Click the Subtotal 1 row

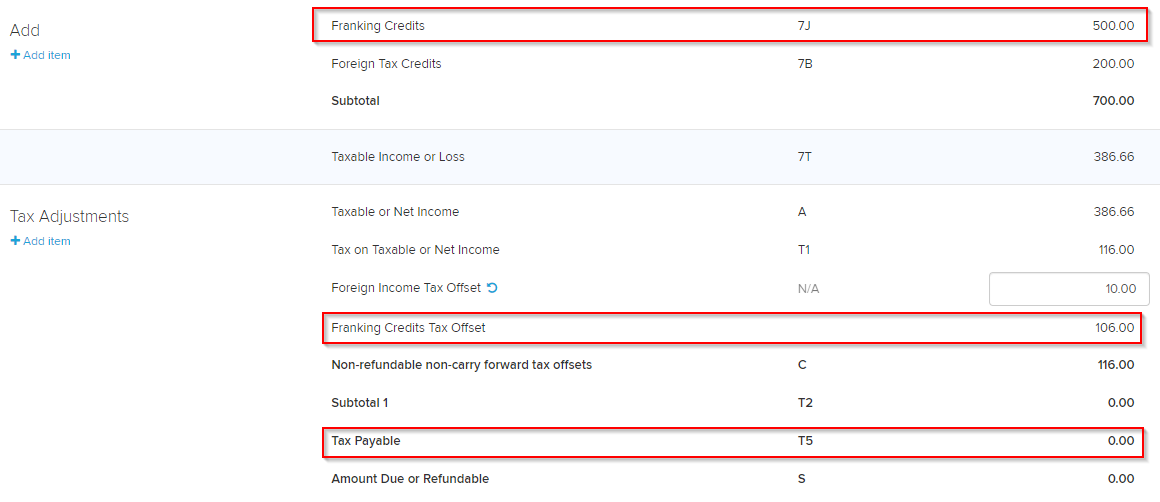pos(732,403)
